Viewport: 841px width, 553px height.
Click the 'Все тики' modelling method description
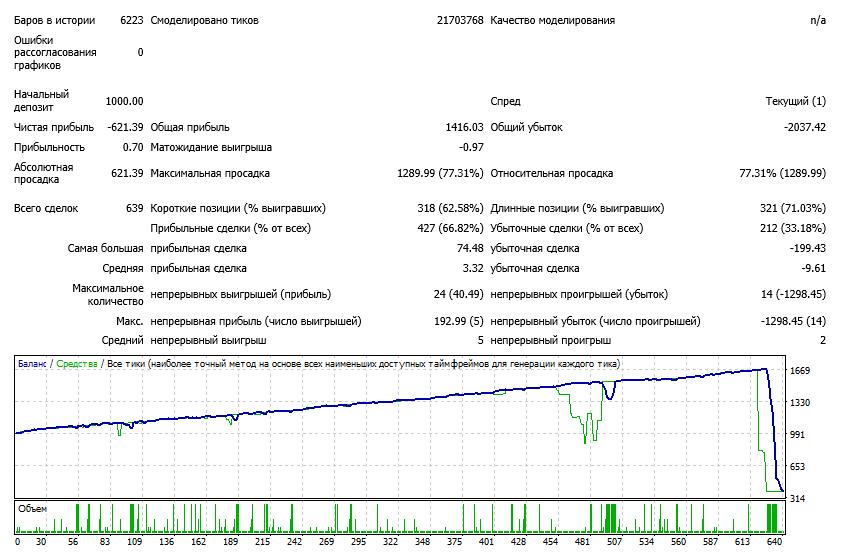tap(363, 364)
